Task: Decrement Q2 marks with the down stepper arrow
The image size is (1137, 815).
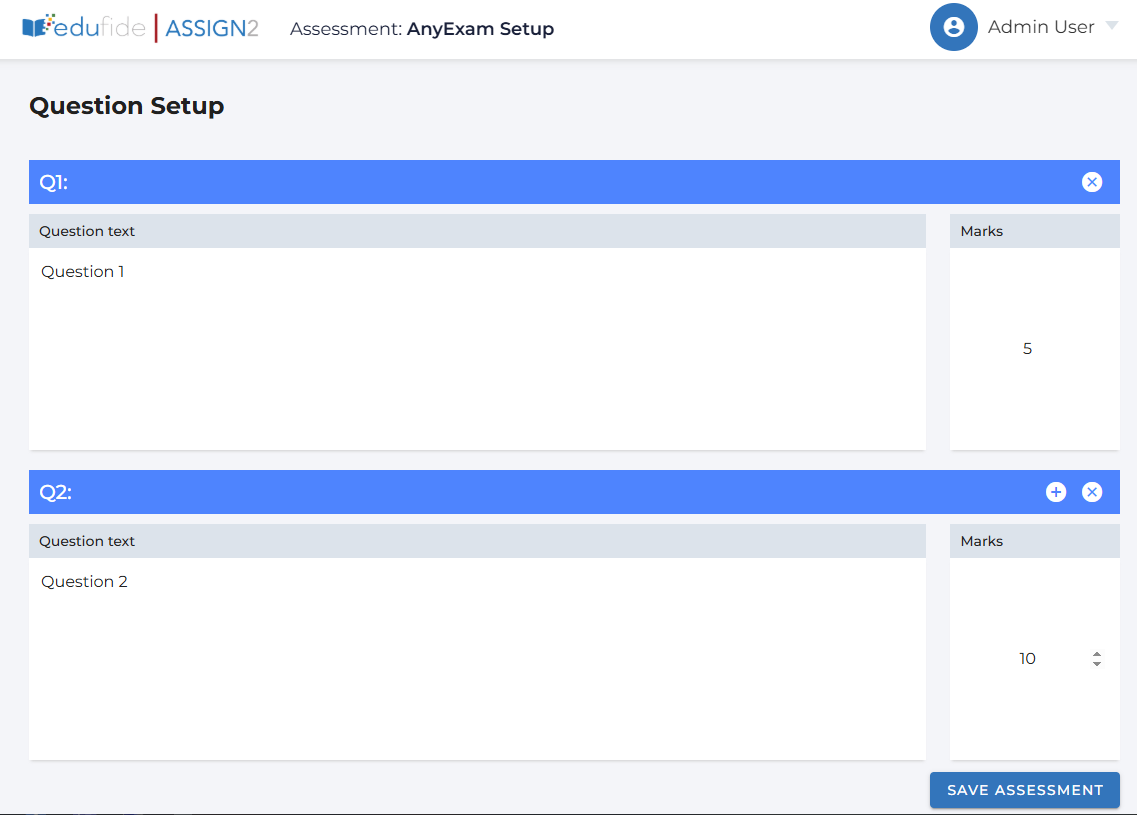Action: coord(1096,663)
